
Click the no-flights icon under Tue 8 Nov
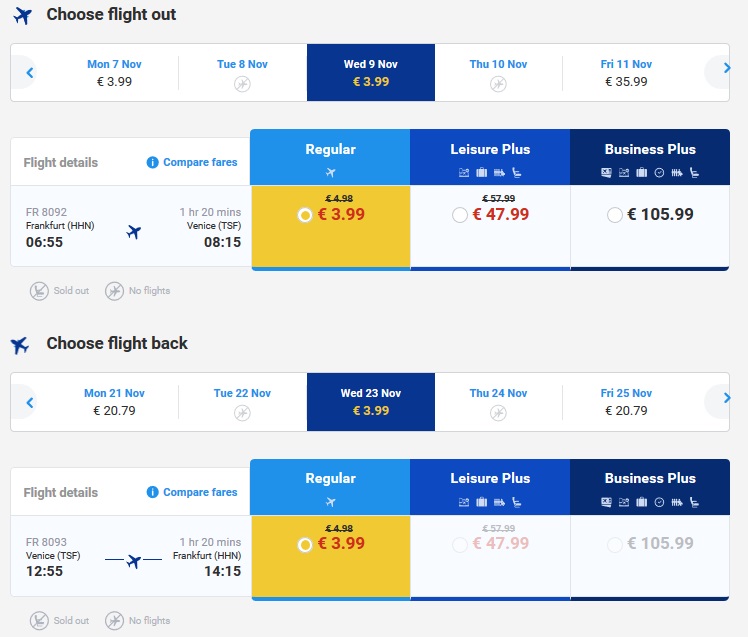point(242,84)
